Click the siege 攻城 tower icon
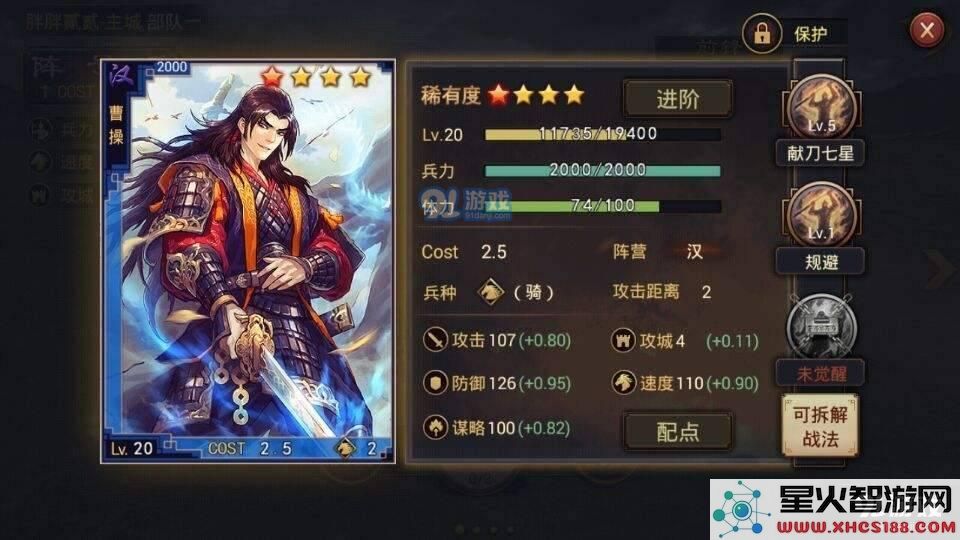The height and width of the screenshot is (540, 960). [623, 340]
